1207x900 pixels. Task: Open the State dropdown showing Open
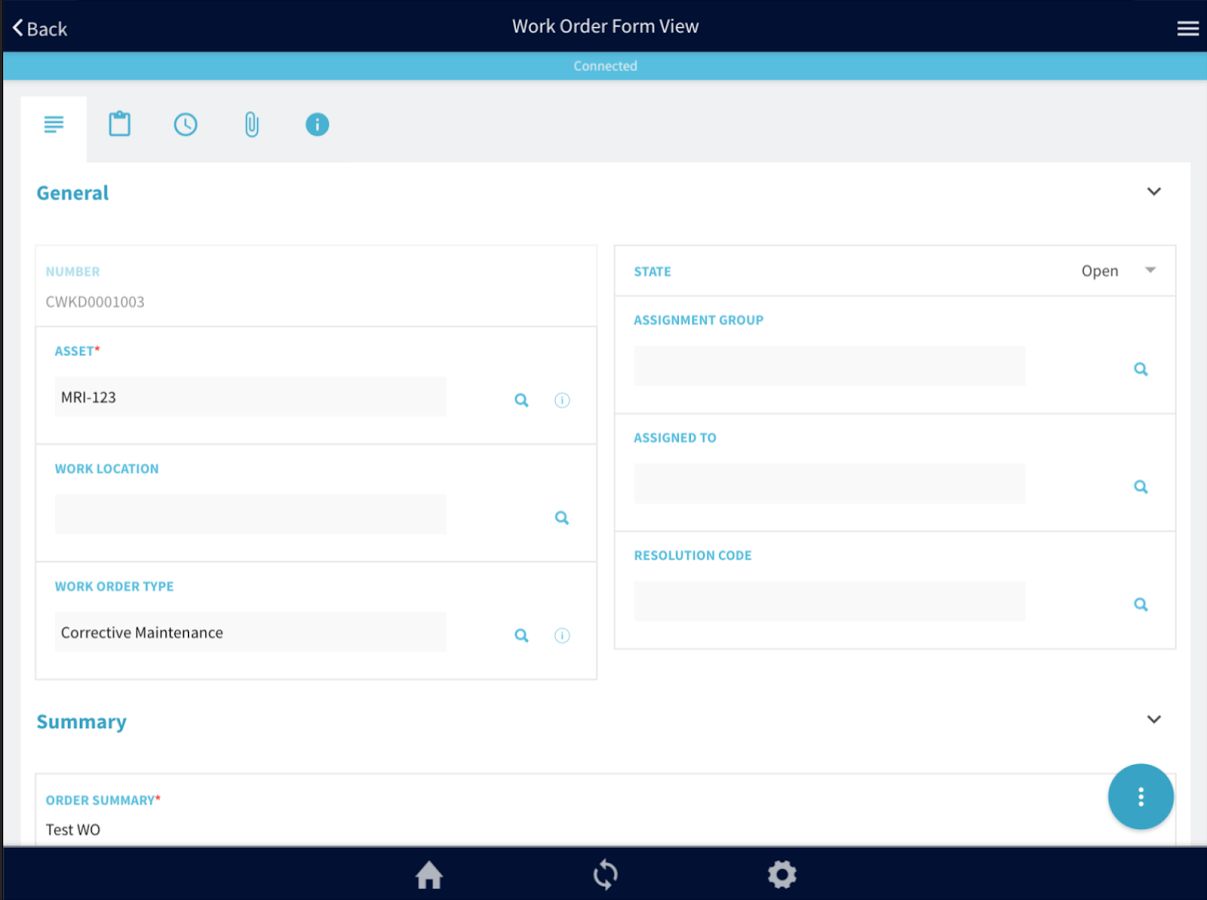click(x=1118, y=271)
